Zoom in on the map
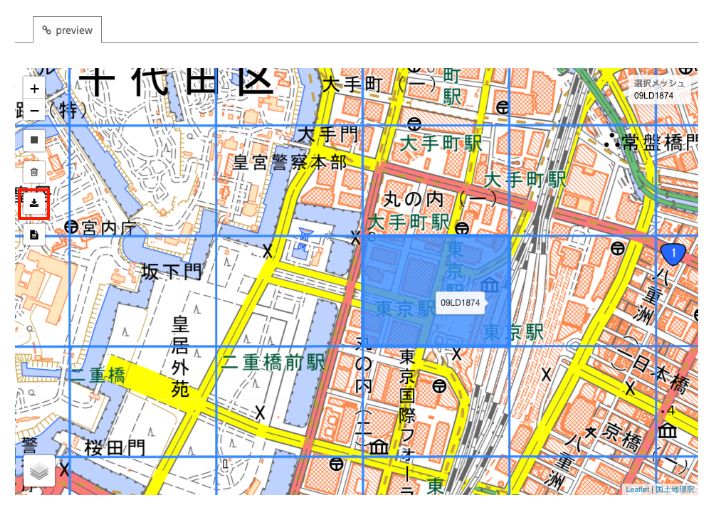Image resolution: width=716 pixels, height=509 pixels. point(34,89)
